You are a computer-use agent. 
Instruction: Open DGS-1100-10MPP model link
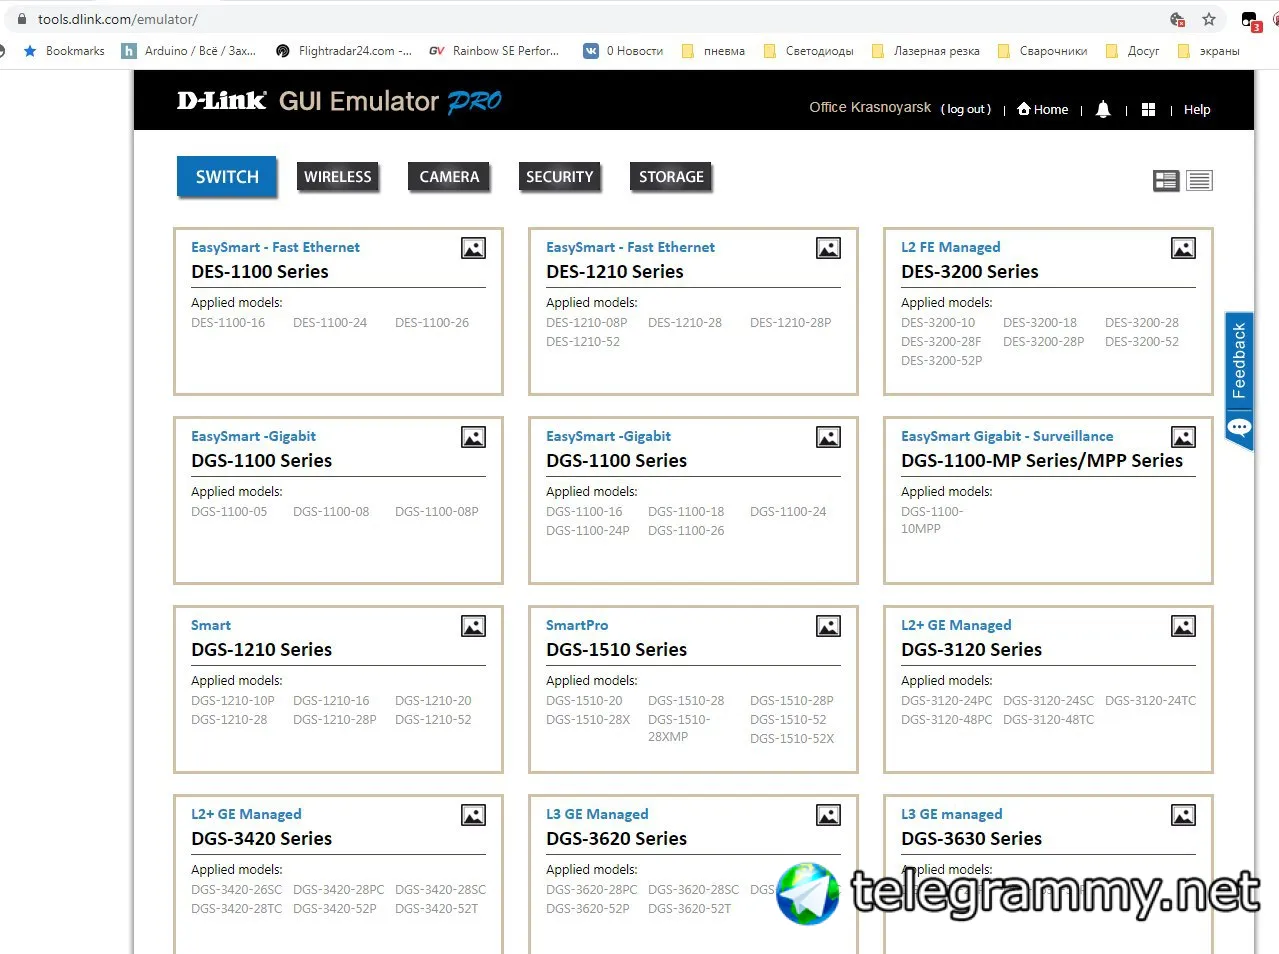(932, 520)
